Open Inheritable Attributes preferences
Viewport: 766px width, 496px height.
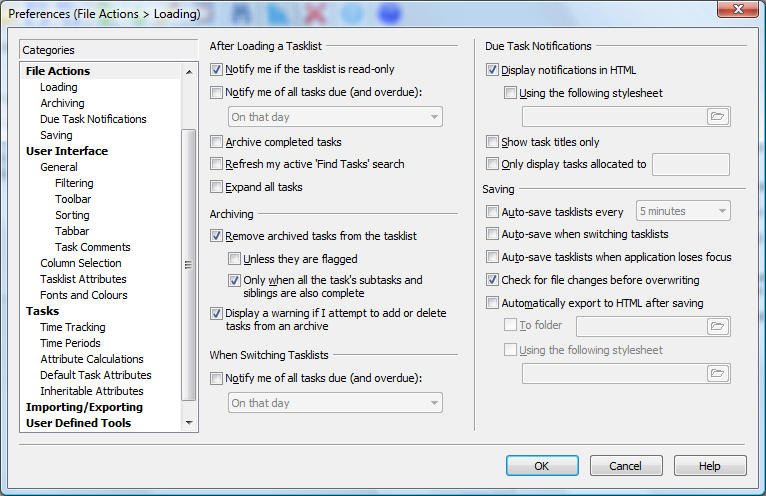(x=92, y=391)
